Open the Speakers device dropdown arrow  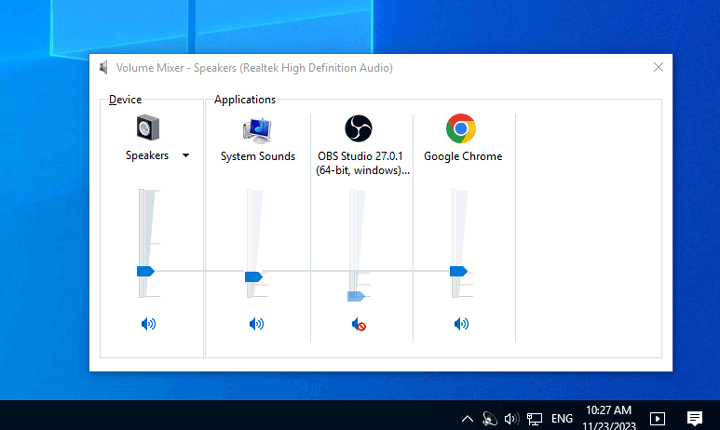pos(186,155)
